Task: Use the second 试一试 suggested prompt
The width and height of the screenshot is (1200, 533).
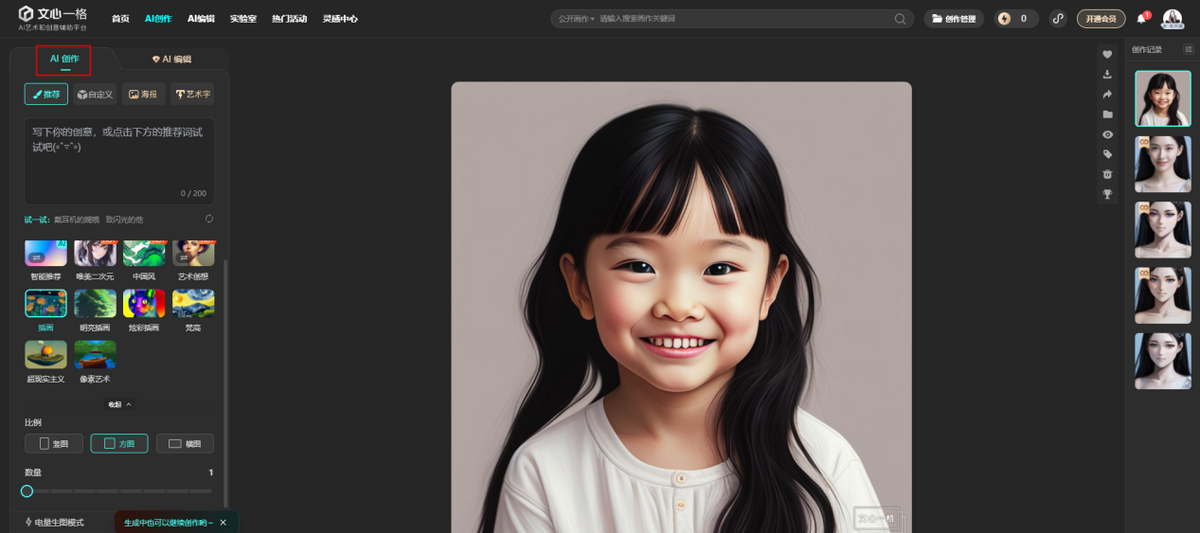Action: tap(125, 219)
